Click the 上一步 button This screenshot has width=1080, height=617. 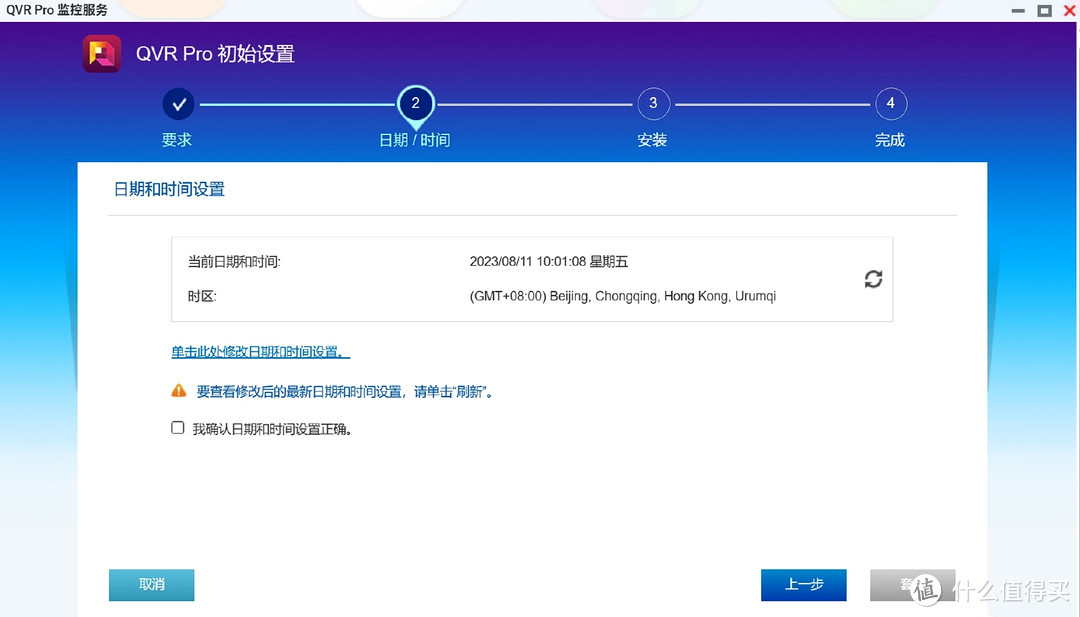pyautogui.click(x=803, y=585)
